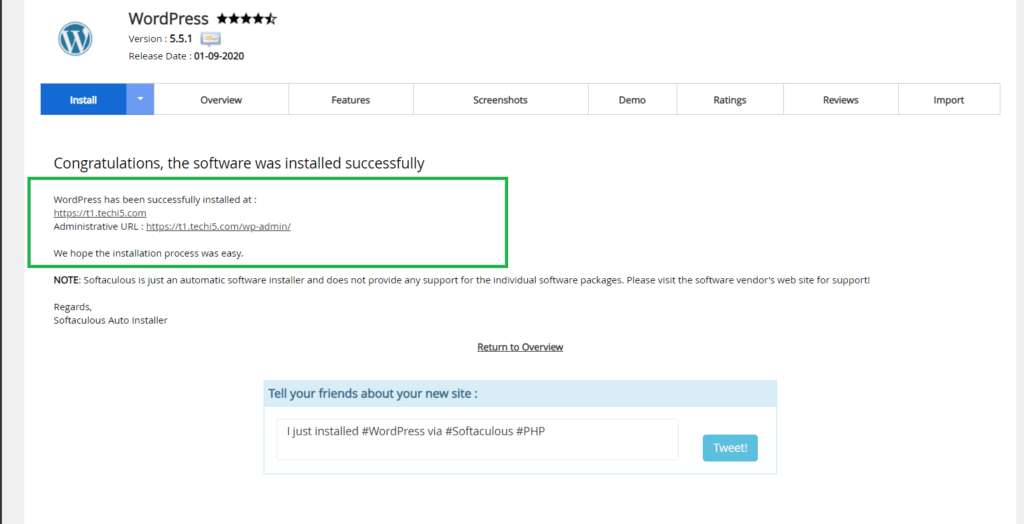Viewport: 1024px width, 524px height.
Task: Go to the Screenshots tab
Action: pyautogui.click(x=500, y=100)
